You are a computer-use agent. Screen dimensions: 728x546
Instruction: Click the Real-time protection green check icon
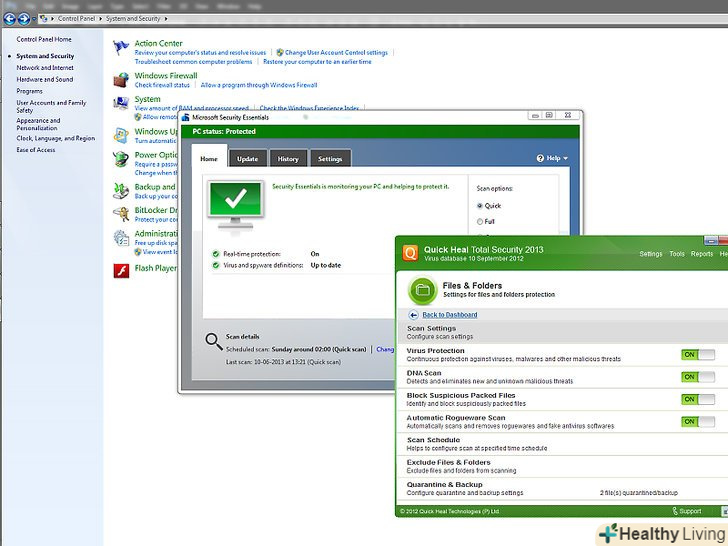coord(216,254)
